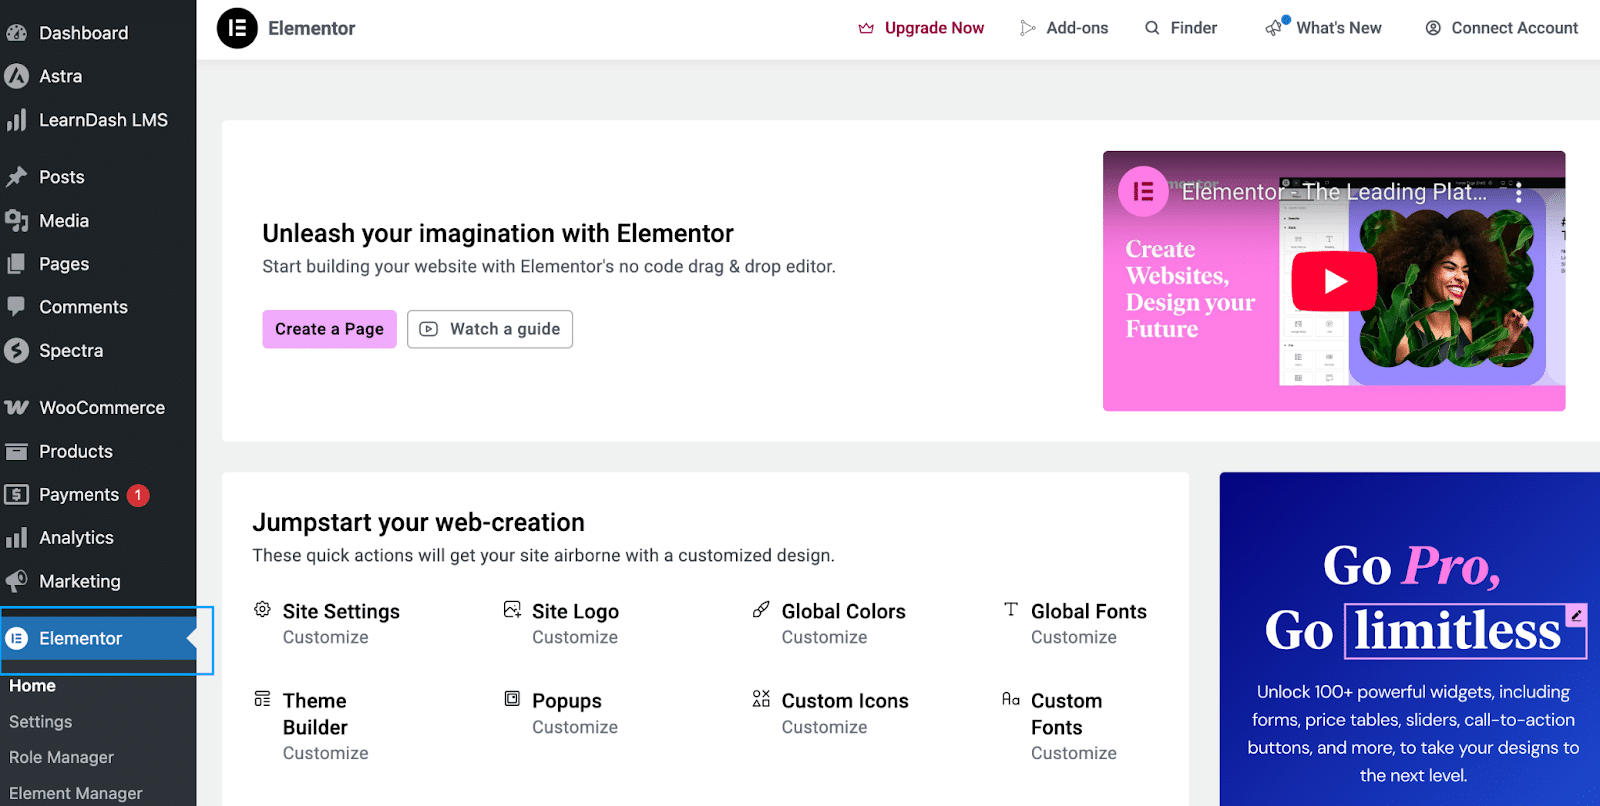
Task: Click the Popups window icon
Action: (512, 698)
